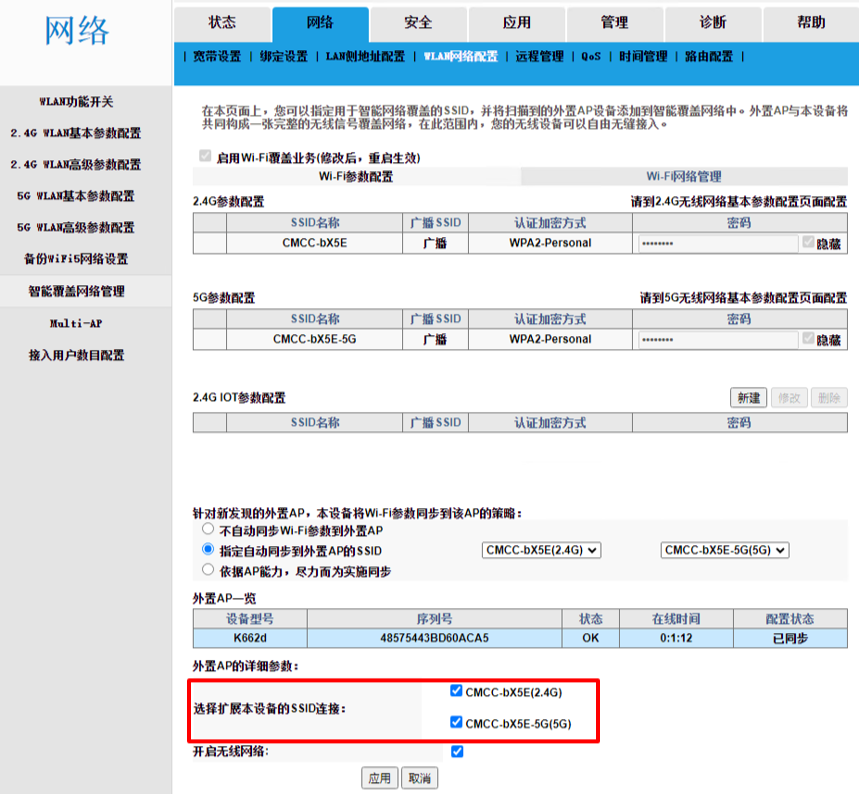Click the 应用 apply button
Screen dimensions: 859x794
click(380, 778)
